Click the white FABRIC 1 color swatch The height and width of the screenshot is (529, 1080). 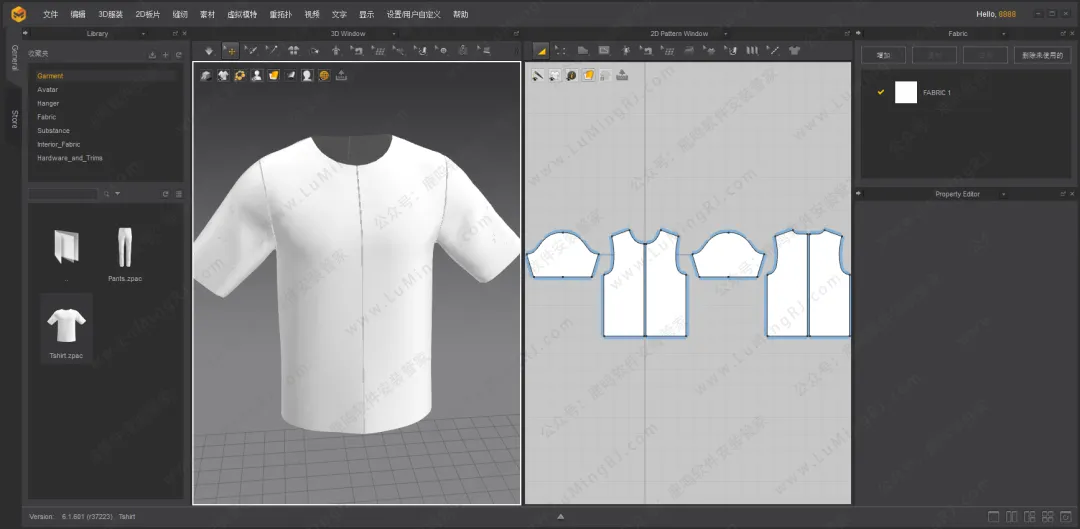[x=906, y=92]
